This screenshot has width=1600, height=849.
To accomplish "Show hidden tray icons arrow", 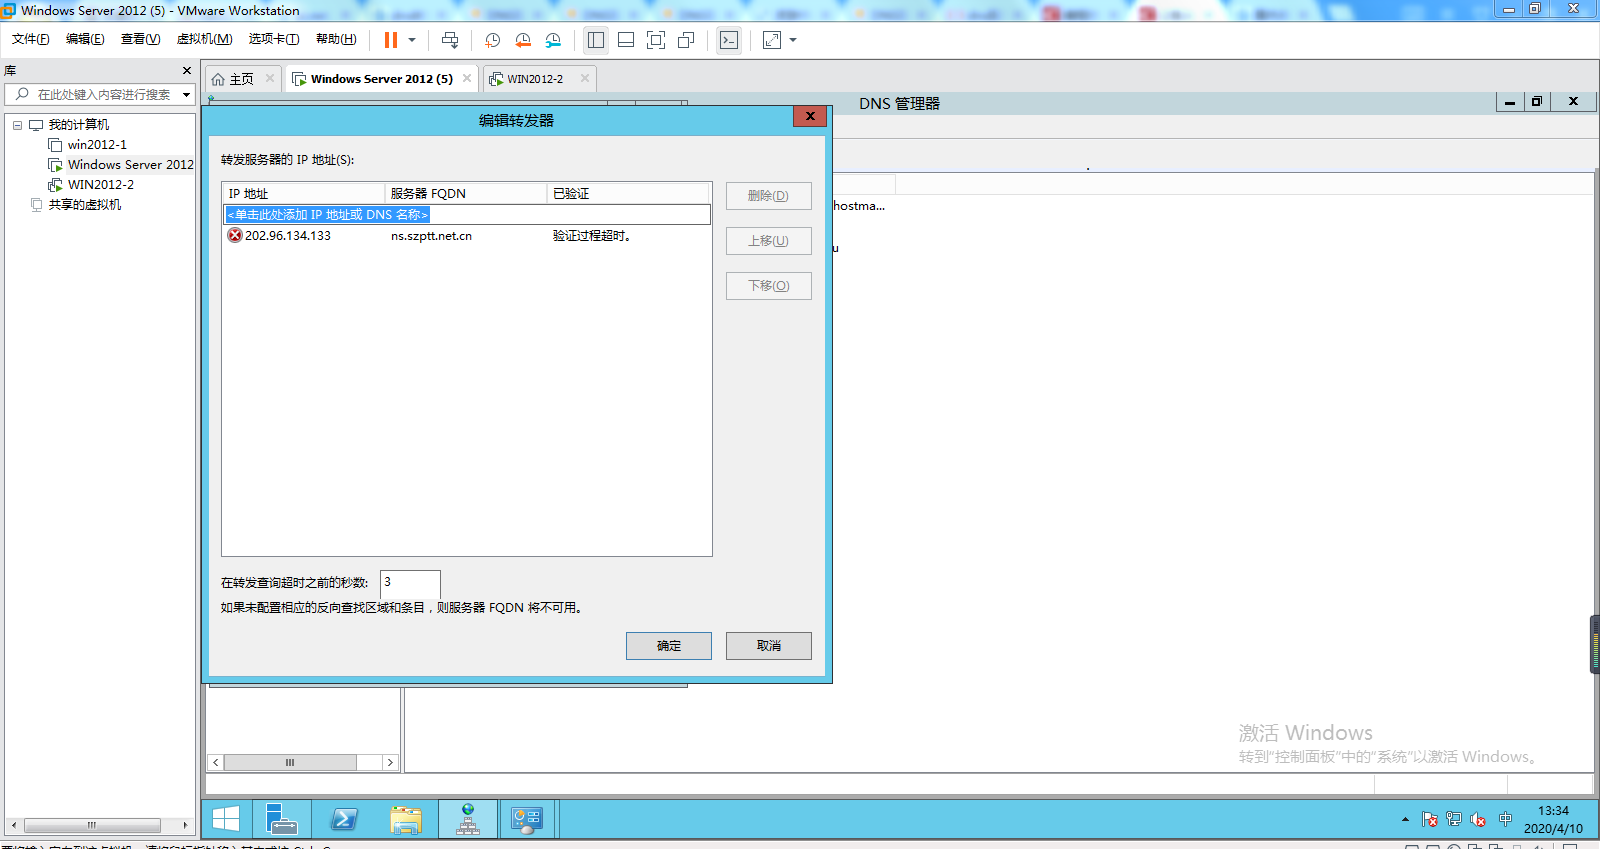I will (x=1405, y=819).
